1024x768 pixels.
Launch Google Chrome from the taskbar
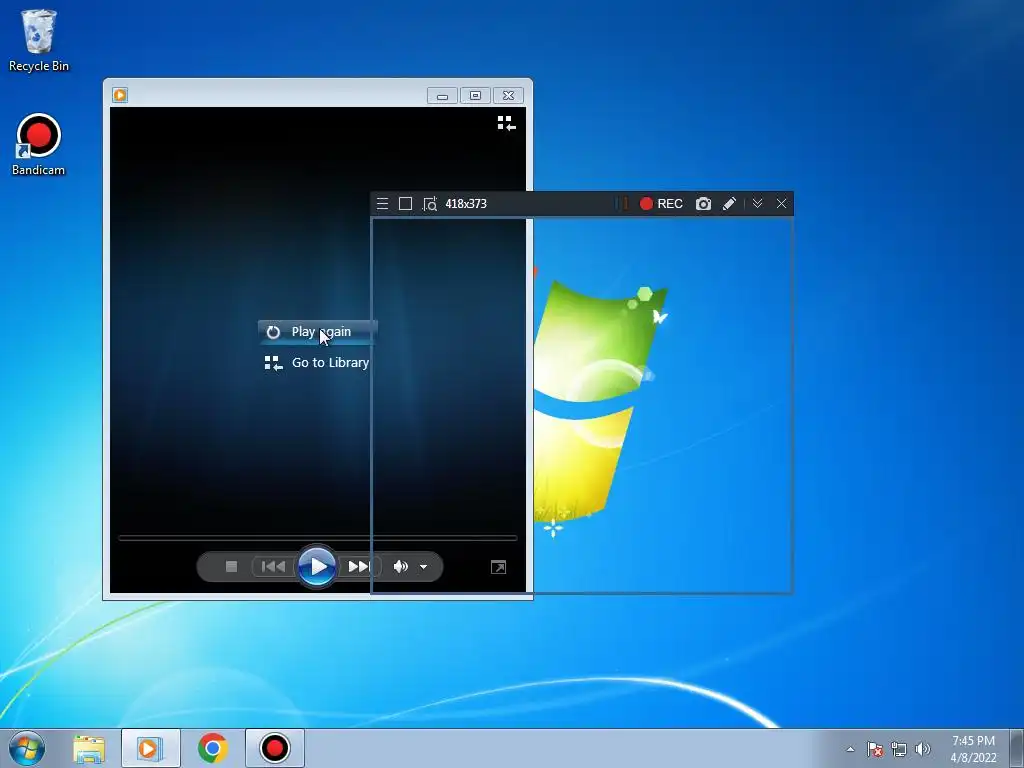[x=213, y=748]
